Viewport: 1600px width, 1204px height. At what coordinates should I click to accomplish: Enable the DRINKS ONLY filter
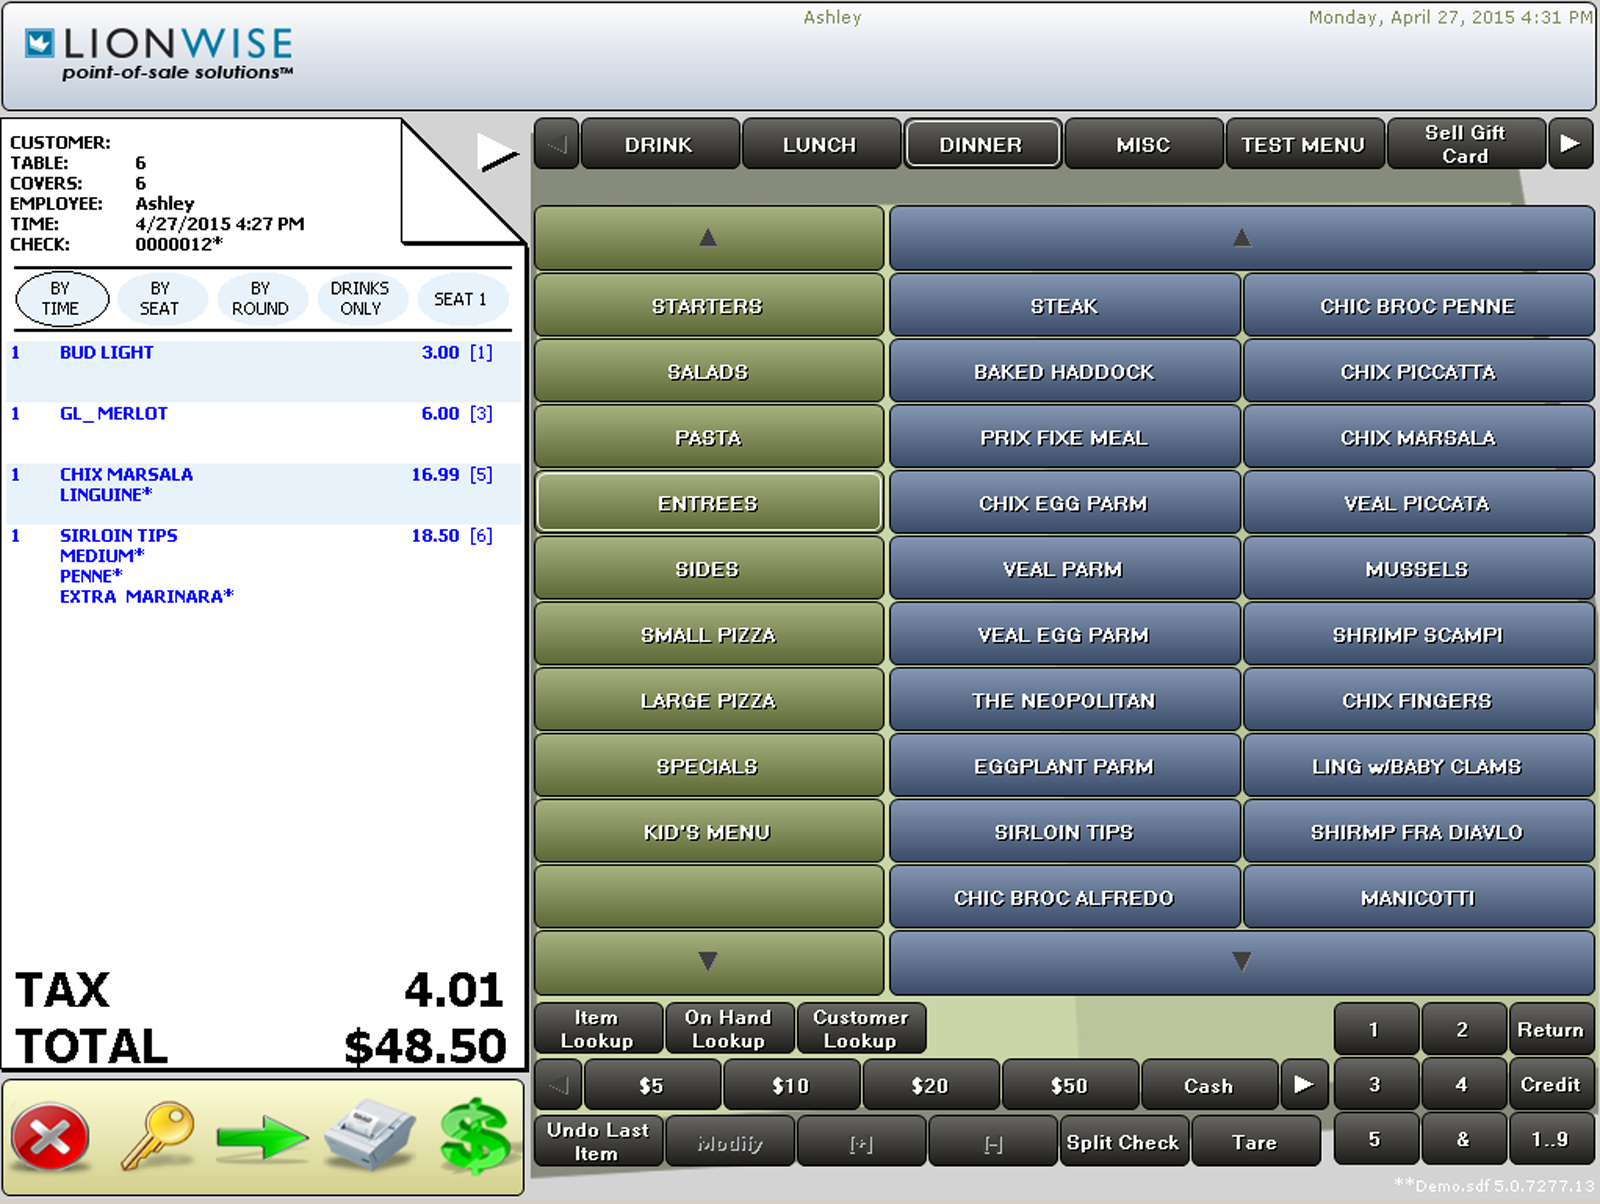(360, 299)
